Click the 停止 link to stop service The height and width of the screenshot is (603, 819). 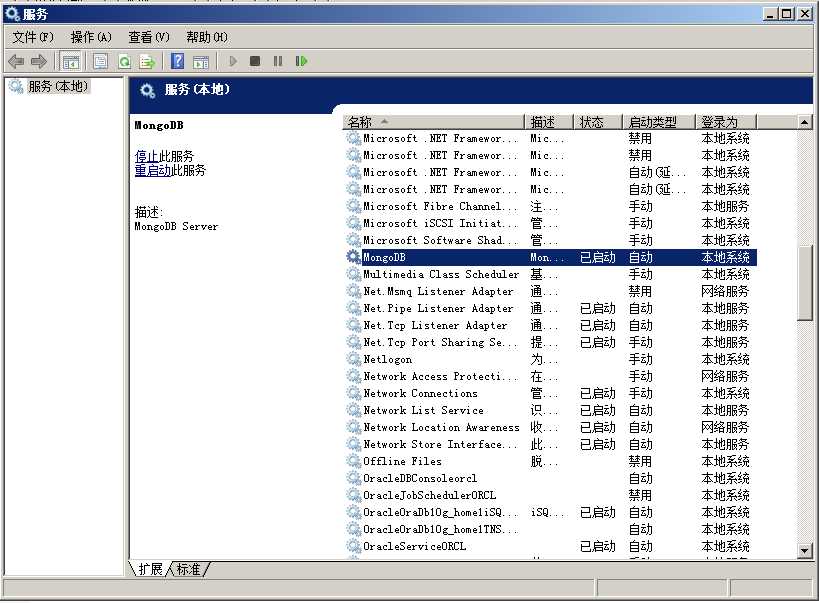pos(147,156)
